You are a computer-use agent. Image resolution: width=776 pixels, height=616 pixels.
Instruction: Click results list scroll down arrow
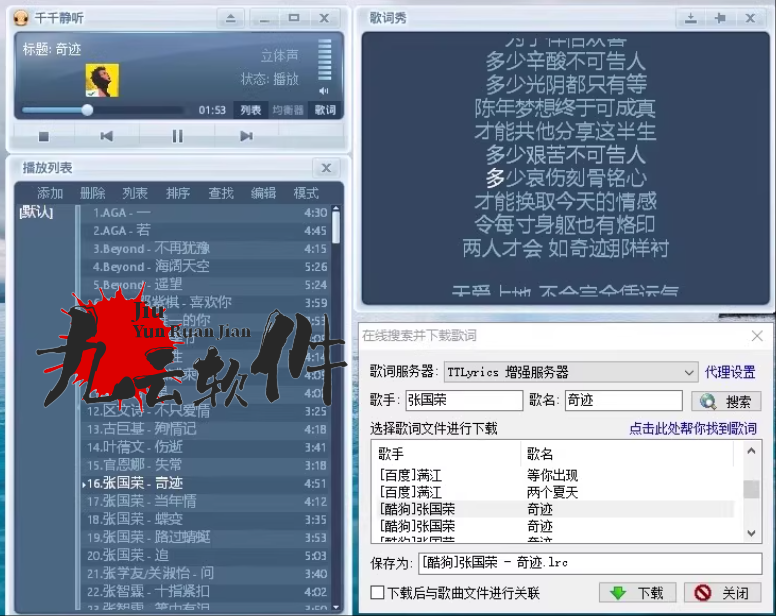[x=751, y=533]
